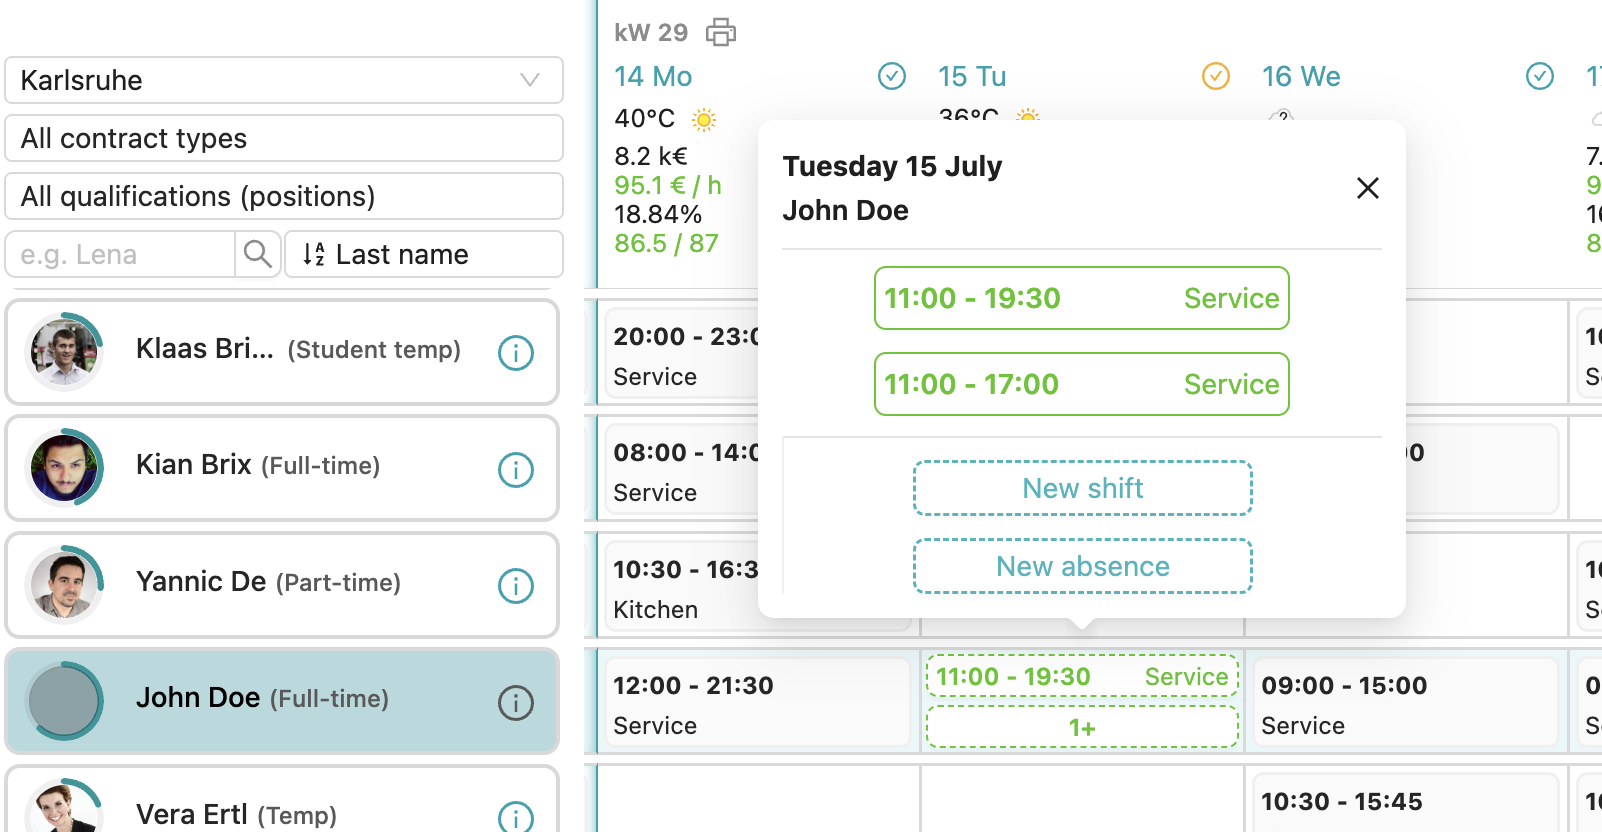Click the New shift button
Image resolution: width=1602 pixels, height=832 pixels.
coord(1082,488)
